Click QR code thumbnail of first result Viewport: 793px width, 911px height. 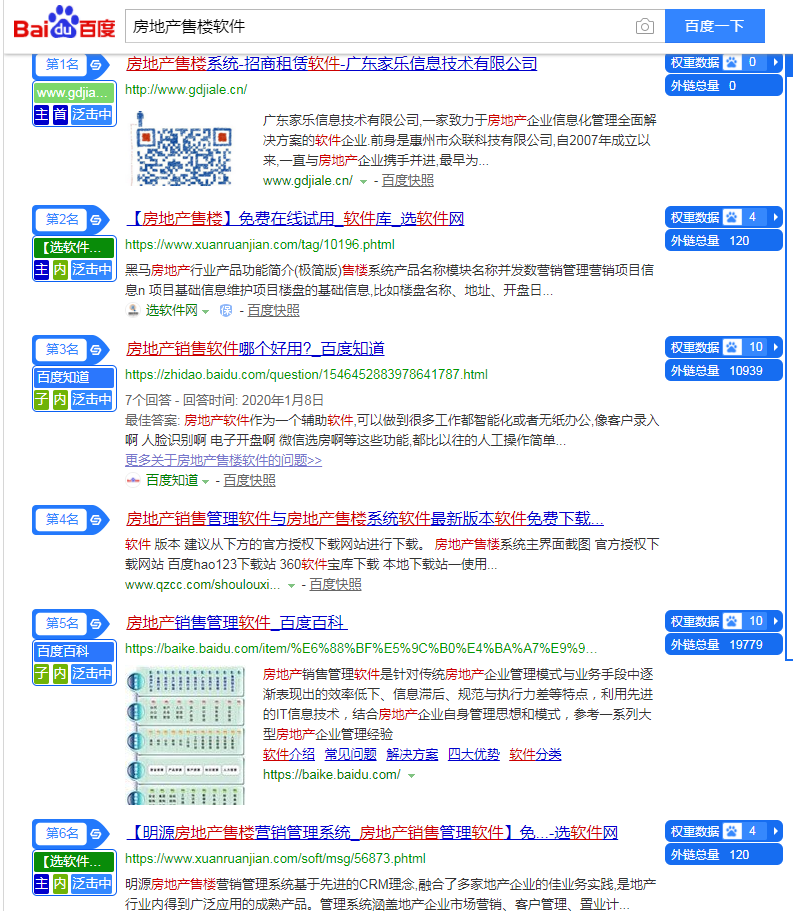tap(183, 149)
